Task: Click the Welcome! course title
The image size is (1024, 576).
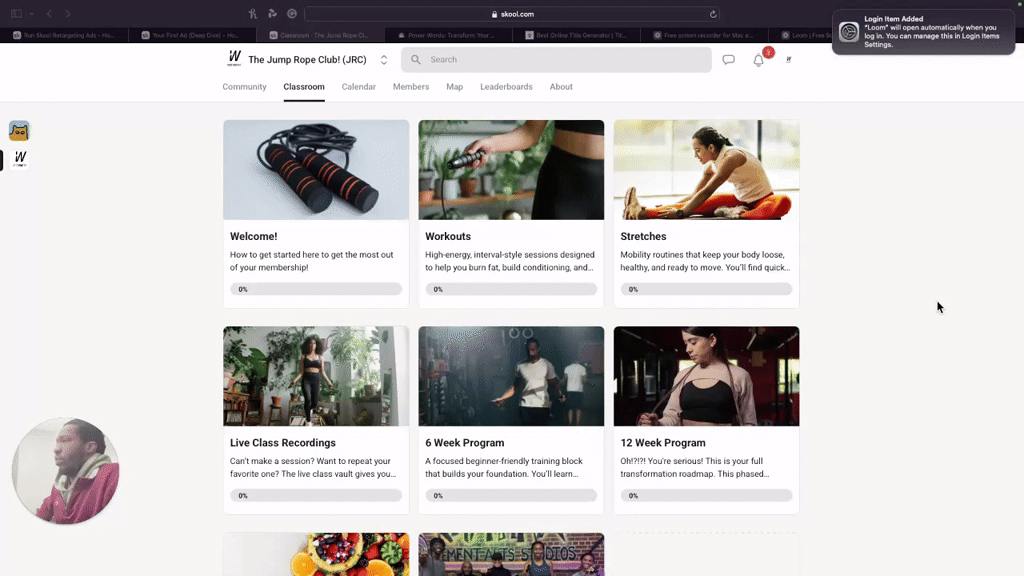Action: click(x=253, y=236)
